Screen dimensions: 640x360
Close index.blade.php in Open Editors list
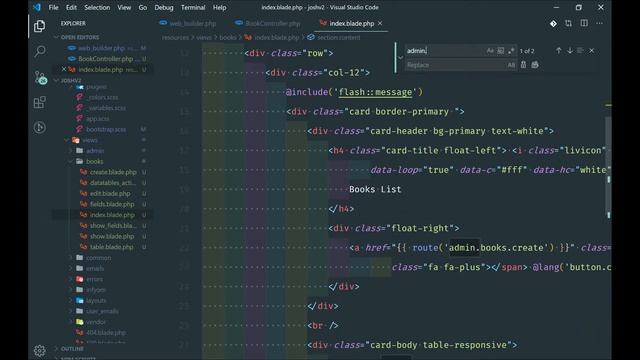click(64, 69)
